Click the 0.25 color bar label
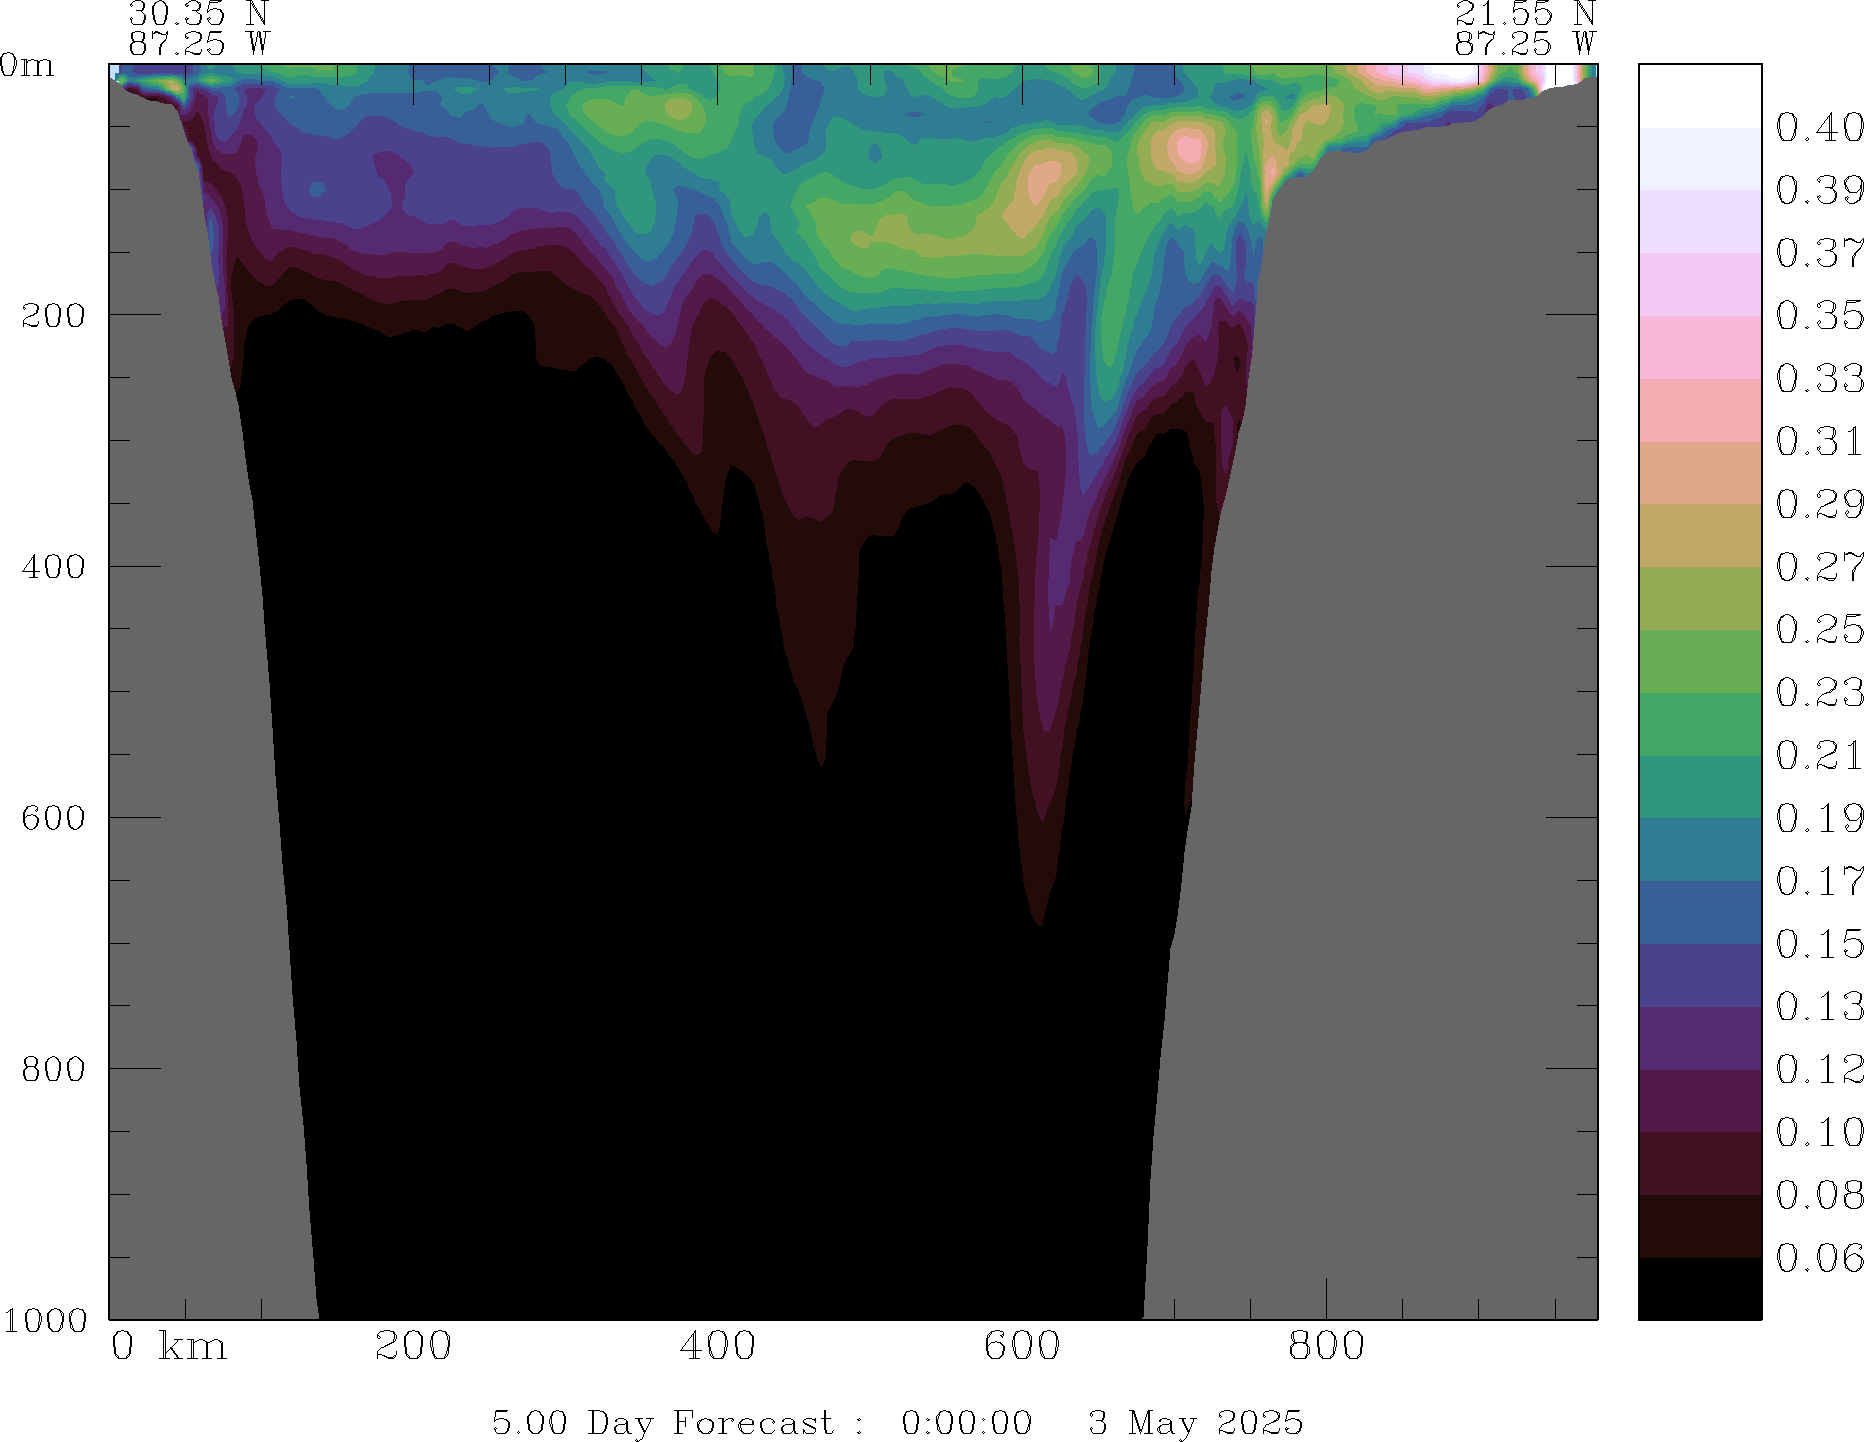The image size is (1864, 1442). (1819, 630)
